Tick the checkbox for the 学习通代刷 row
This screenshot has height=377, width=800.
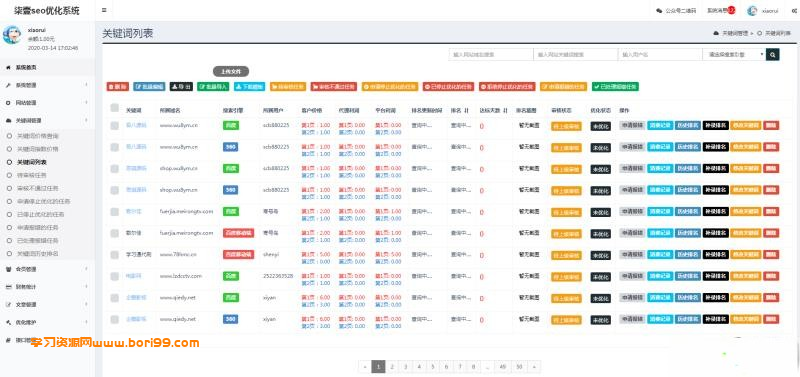(x=114, y=254)
